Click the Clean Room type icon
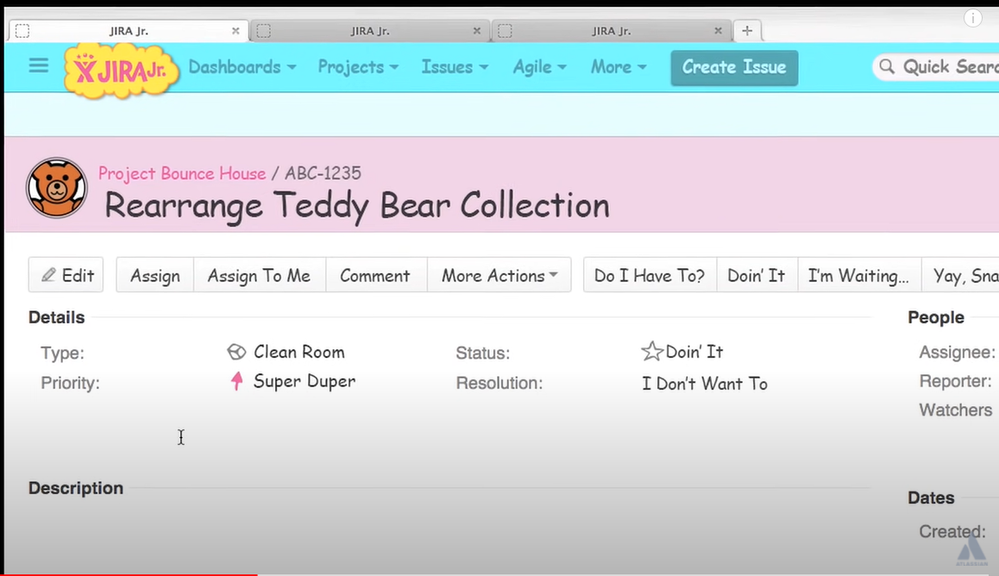The height and width of the screenshot is (576, 999). [x=236, y=352]
